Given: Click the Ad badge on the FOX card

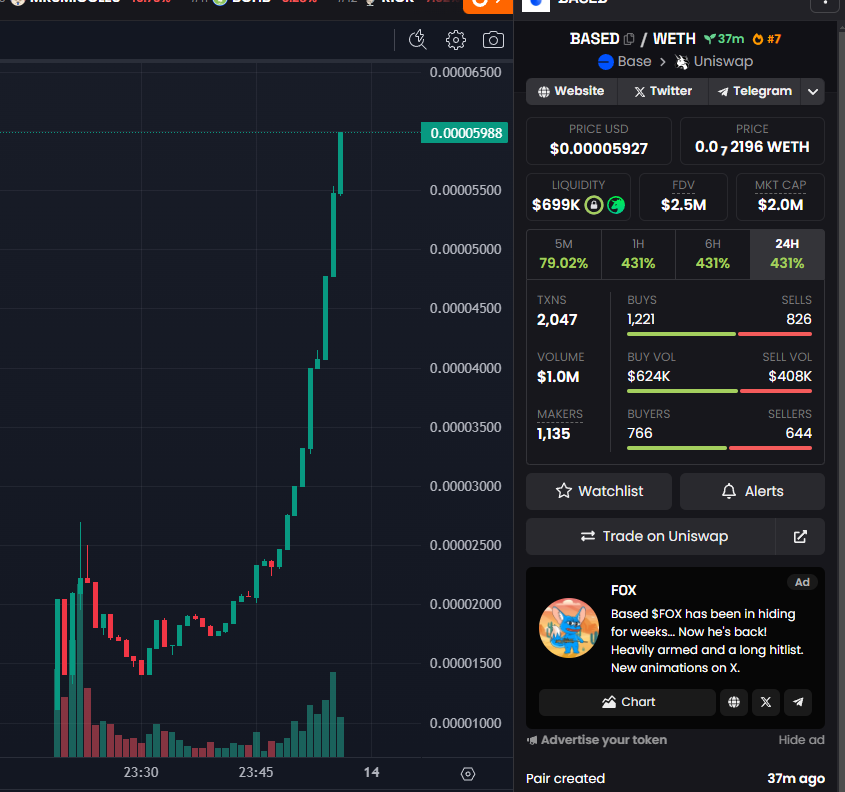Looking at the screenshot, I should pyautogui.click(x=802, y=582).
